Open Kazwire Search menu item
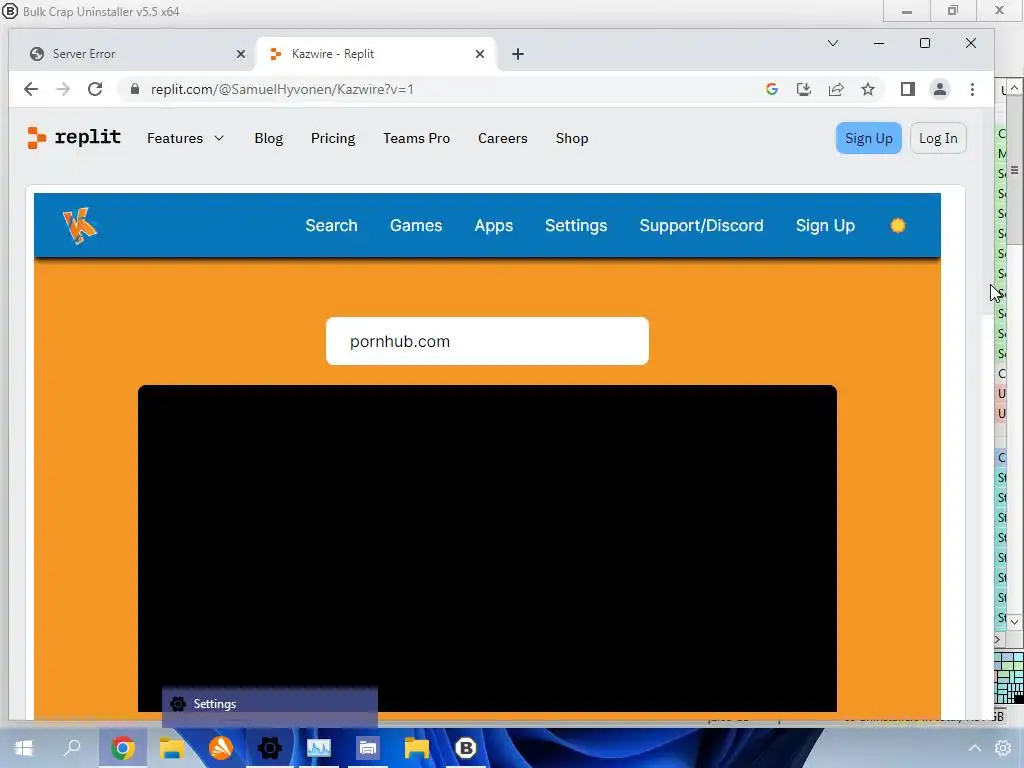Viewport: 1024px width, 768px height. pyautogui.click(x=332, y=226)
